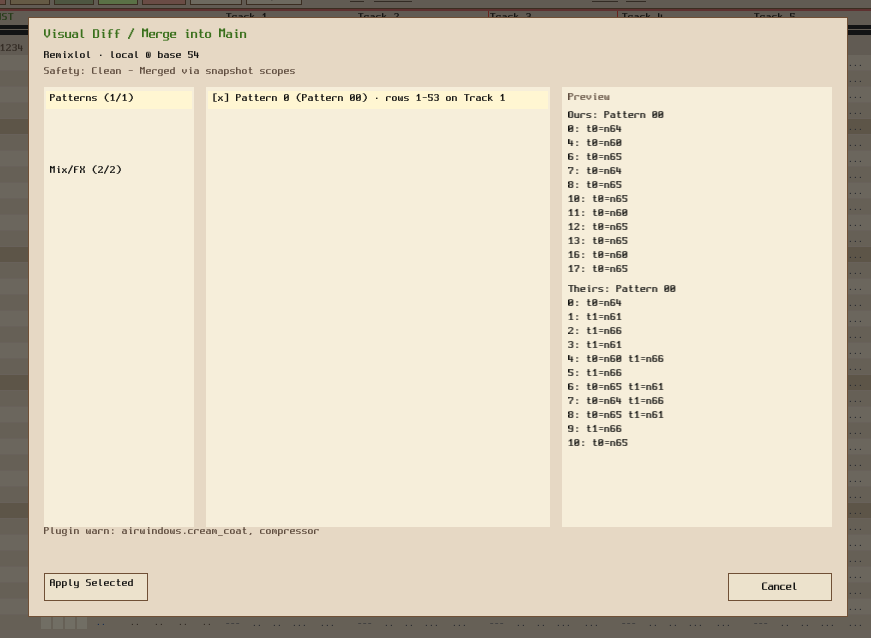Select the Patterns (1/1) category
This screenshot has height=638, width=871.
click(x=119, y=98)
